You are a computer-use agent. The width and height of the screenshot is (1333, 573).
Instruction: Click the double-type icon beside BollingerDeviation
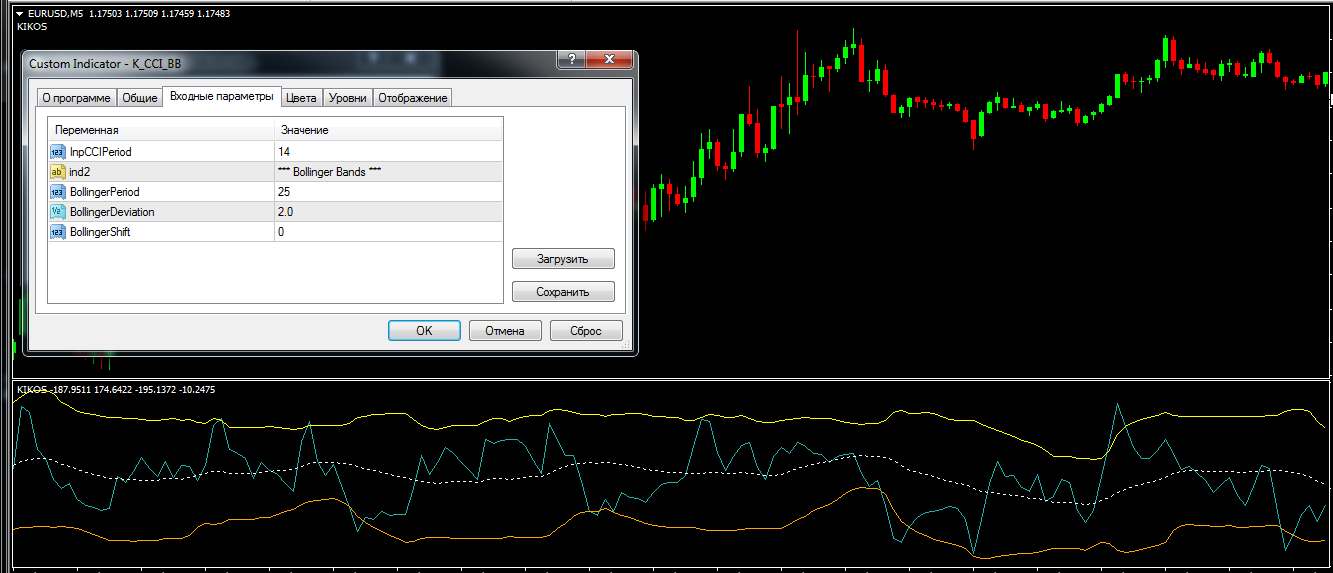tap(57, 212)
